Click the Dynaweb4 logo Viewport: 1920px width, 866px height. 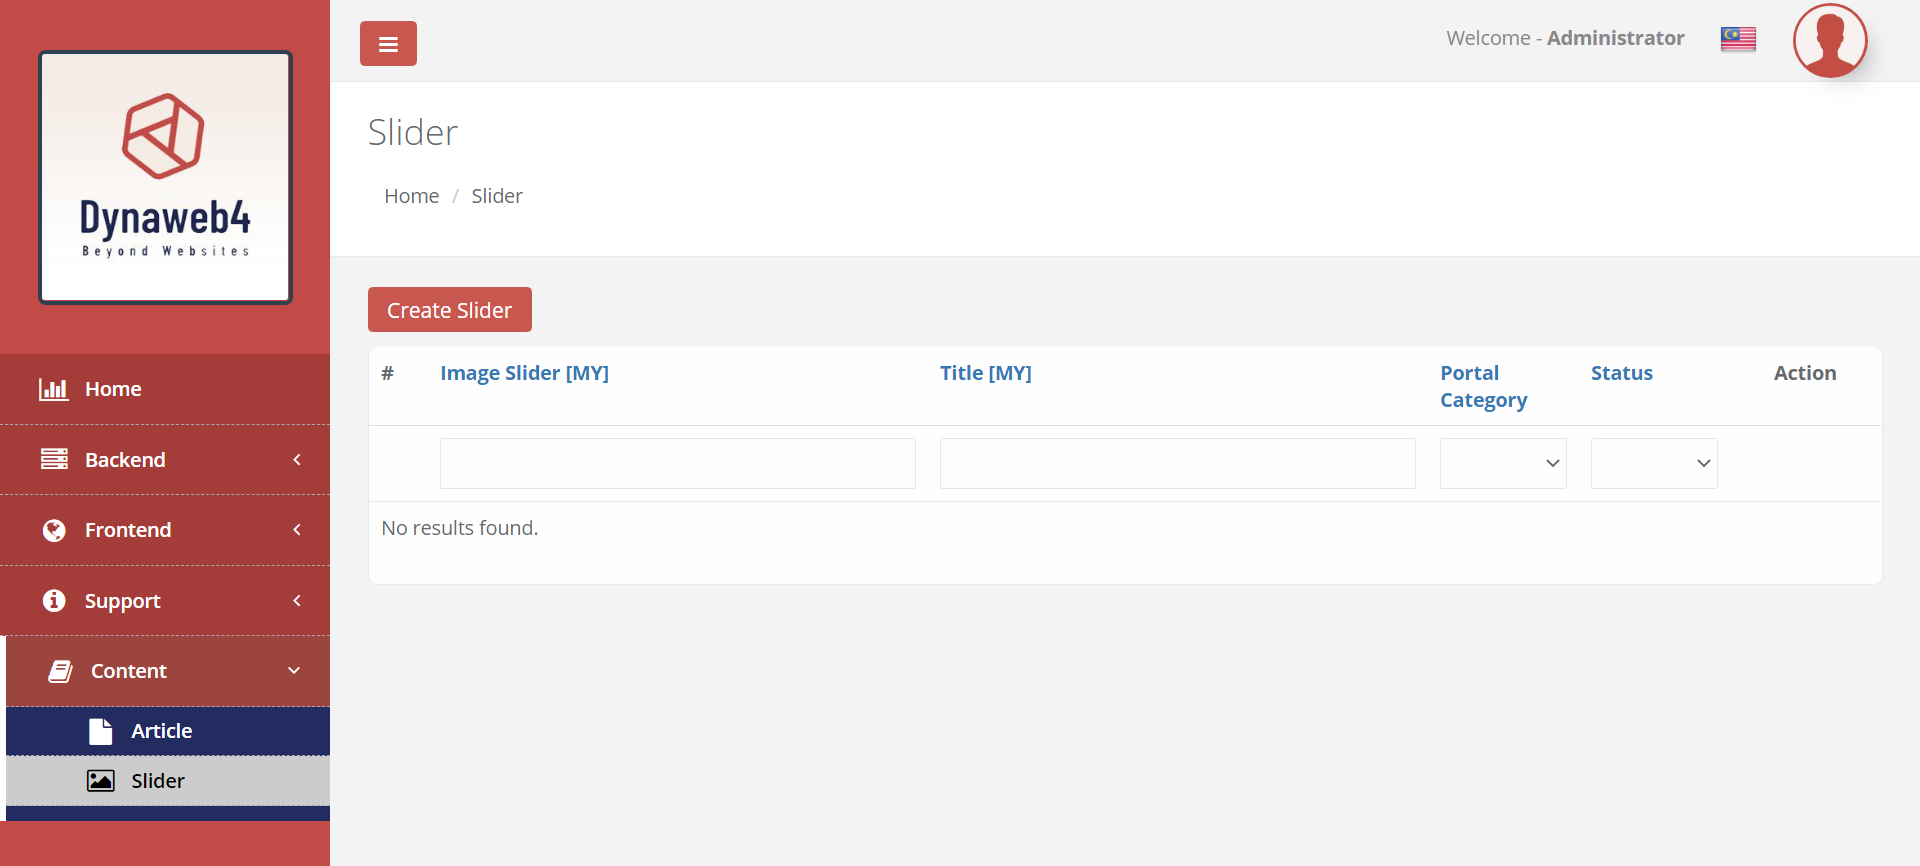165,177
